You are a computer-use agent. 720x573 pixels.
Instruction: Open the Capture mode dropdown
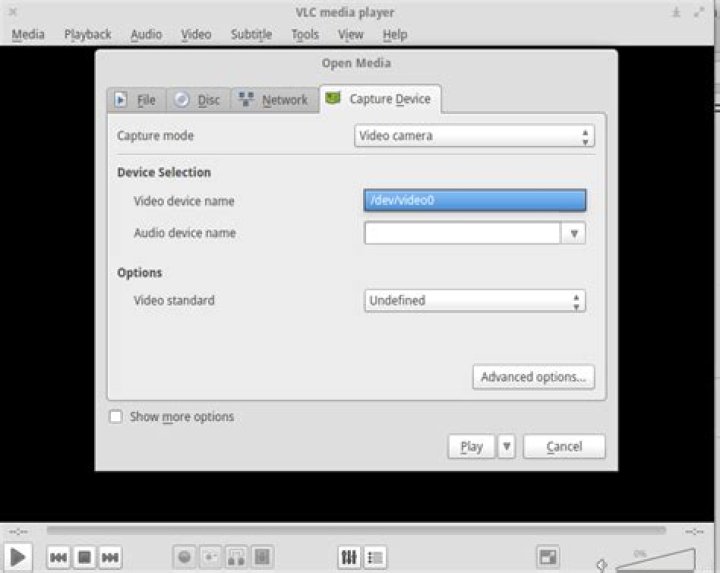click(474, 136)
